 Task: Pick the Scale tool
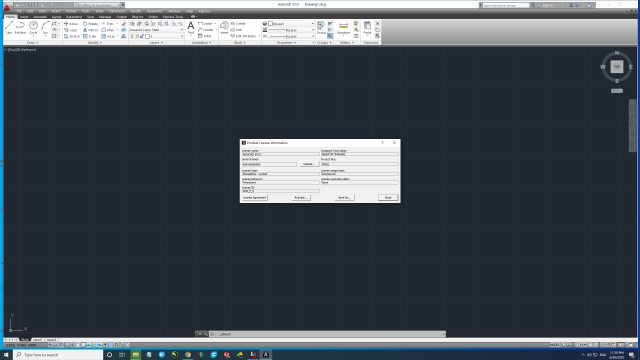[89, 36]
